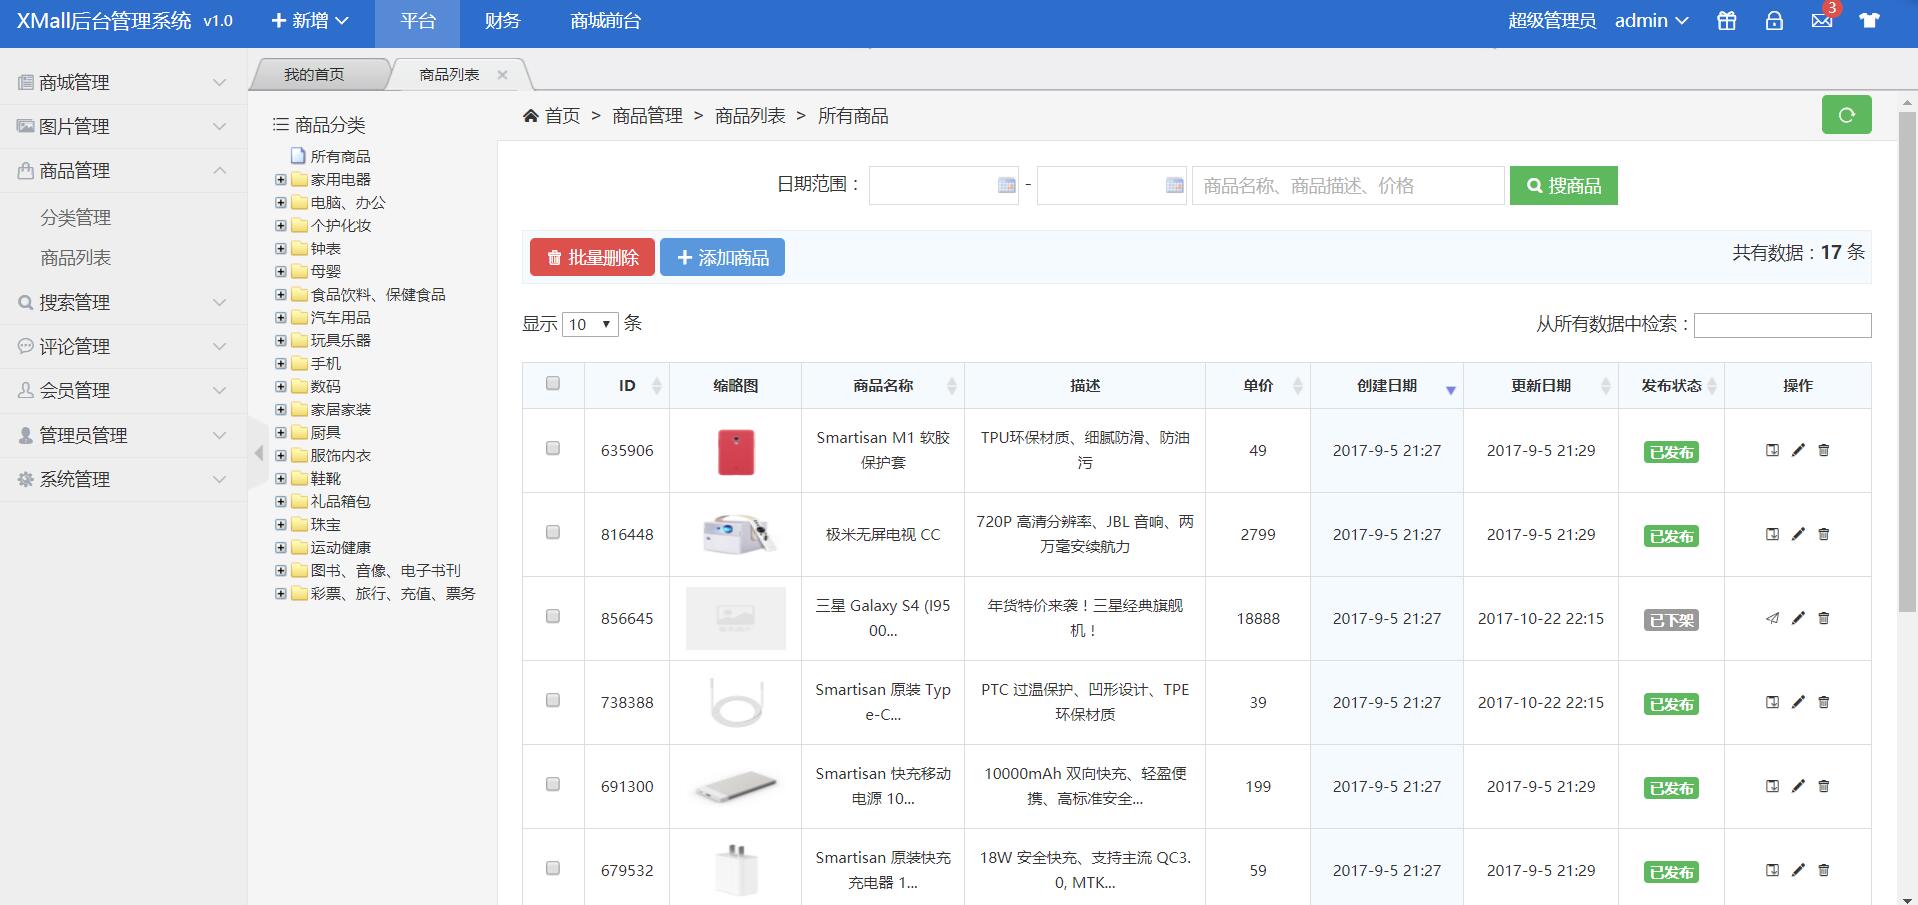Open the gift icon in the top bar
The image size is (1918, 905).
[1726, 21]
